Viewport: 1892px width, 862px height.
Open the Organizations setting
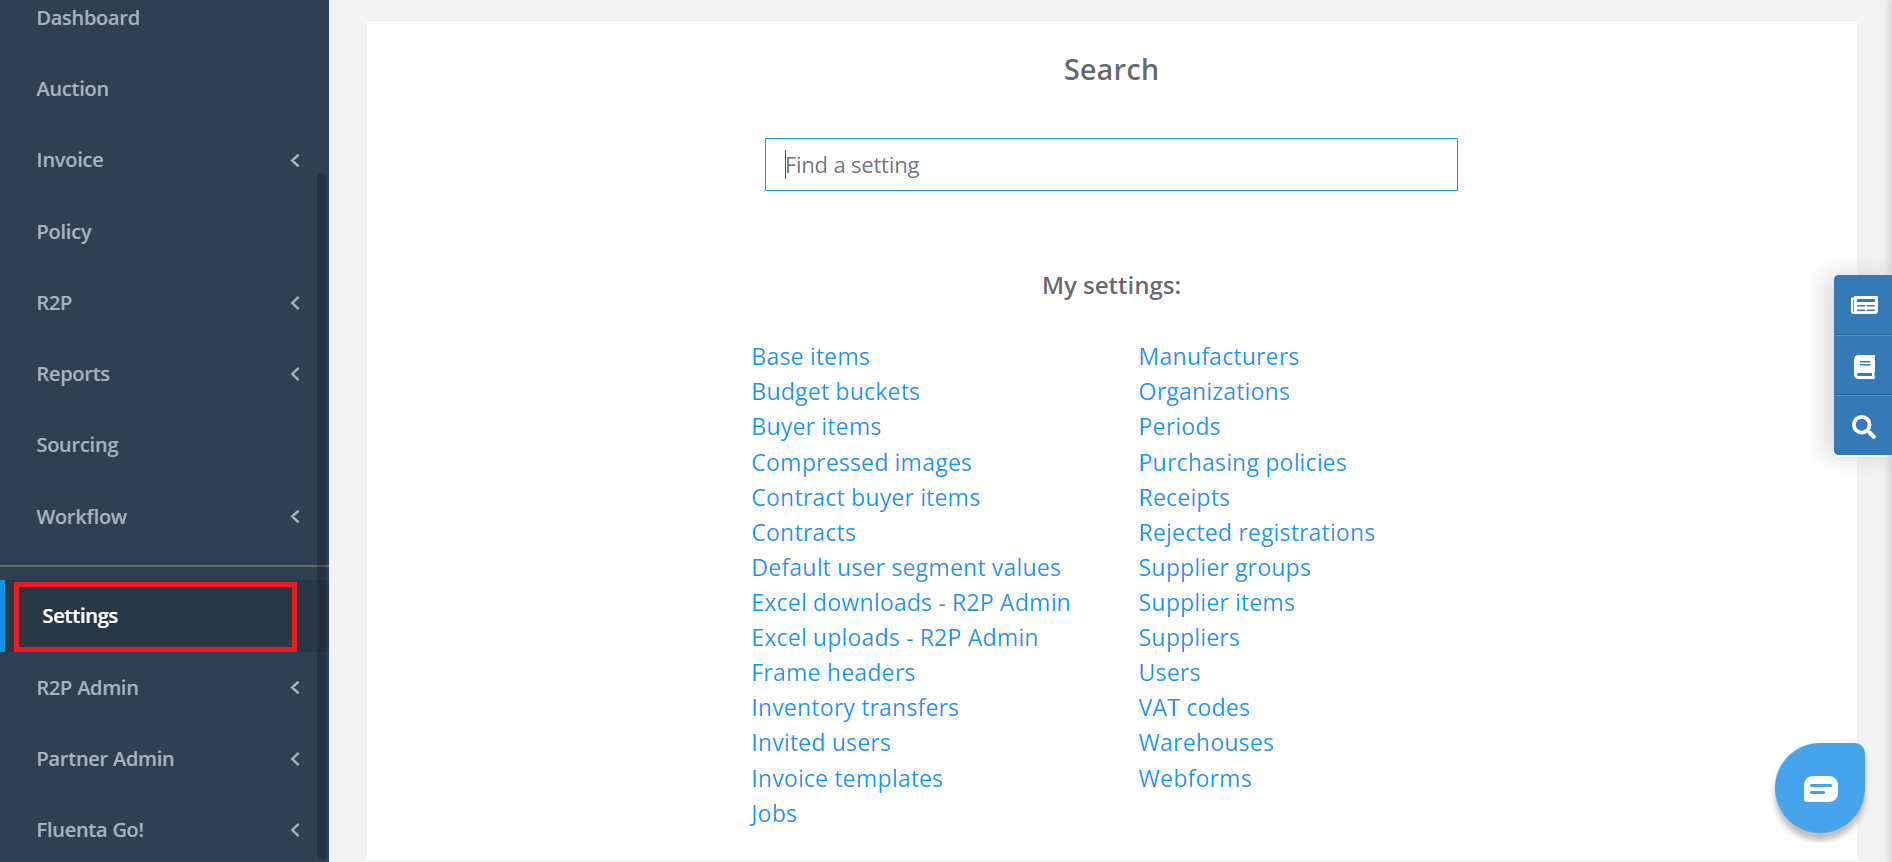(1214, 392)
